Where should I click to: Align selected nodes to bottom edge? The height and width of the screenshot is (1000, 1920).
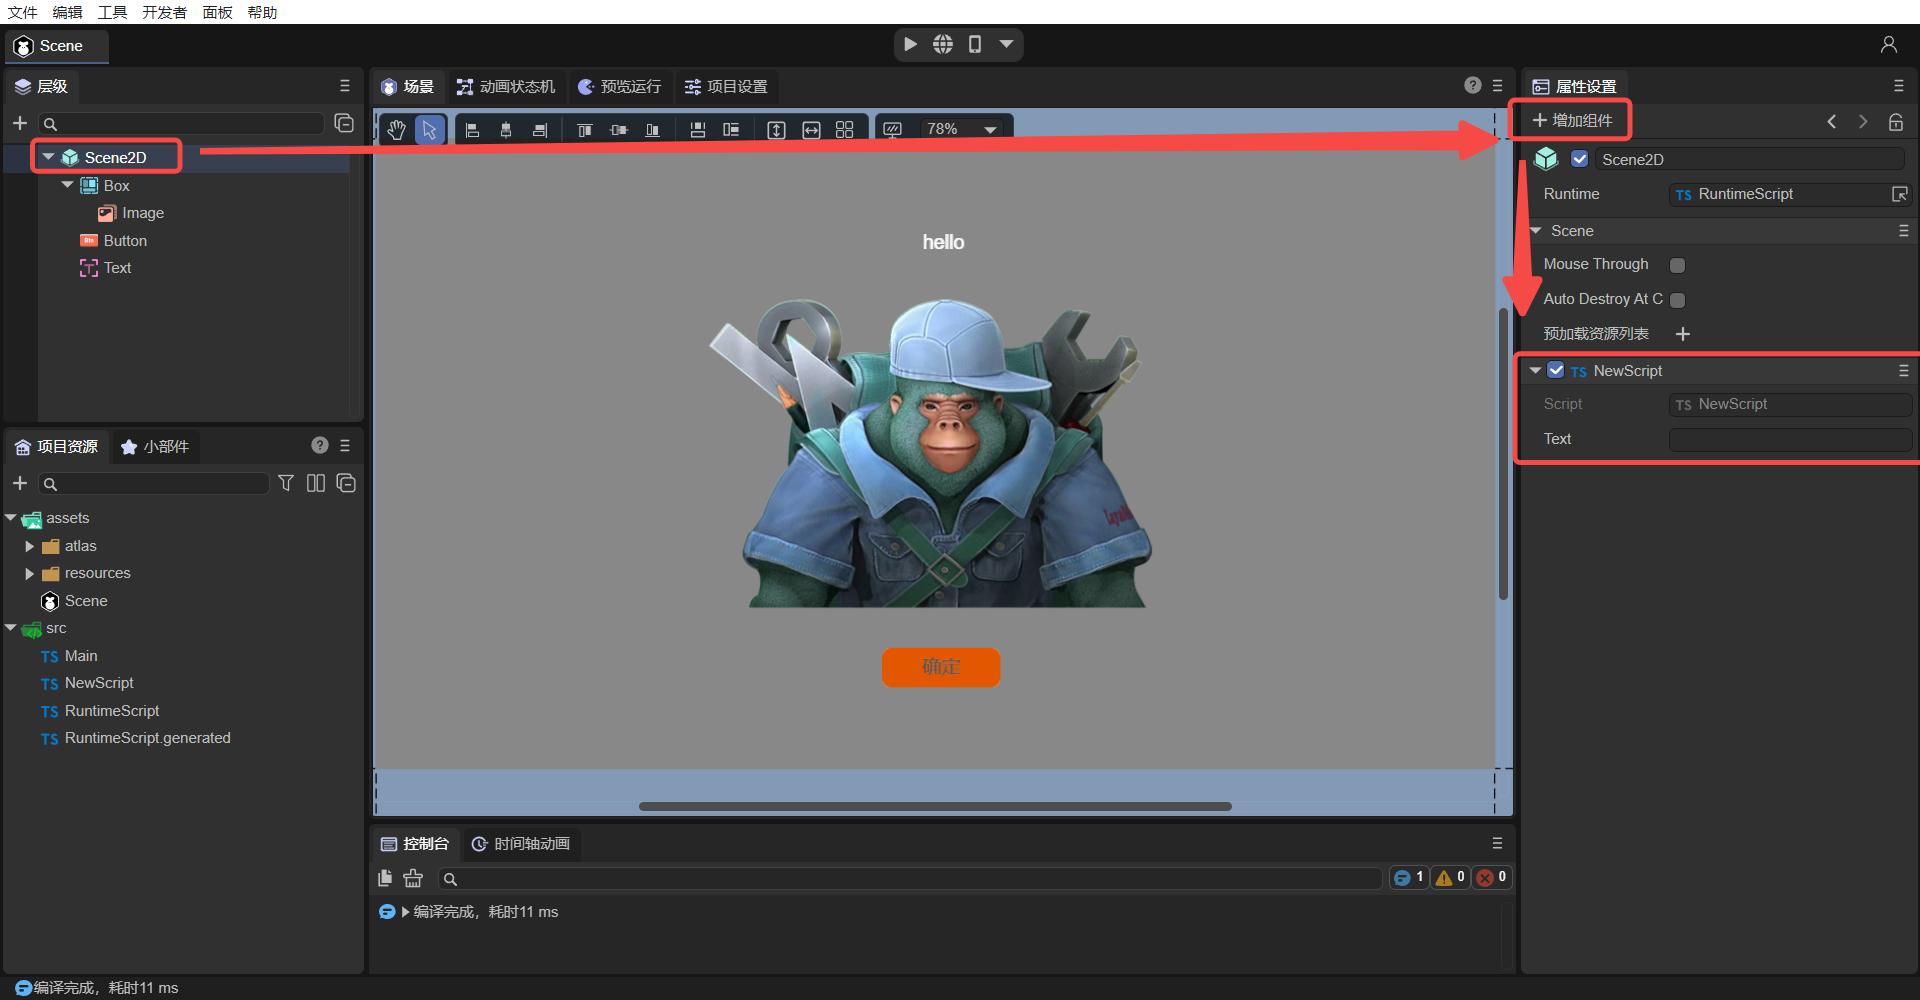coord(653,130)
